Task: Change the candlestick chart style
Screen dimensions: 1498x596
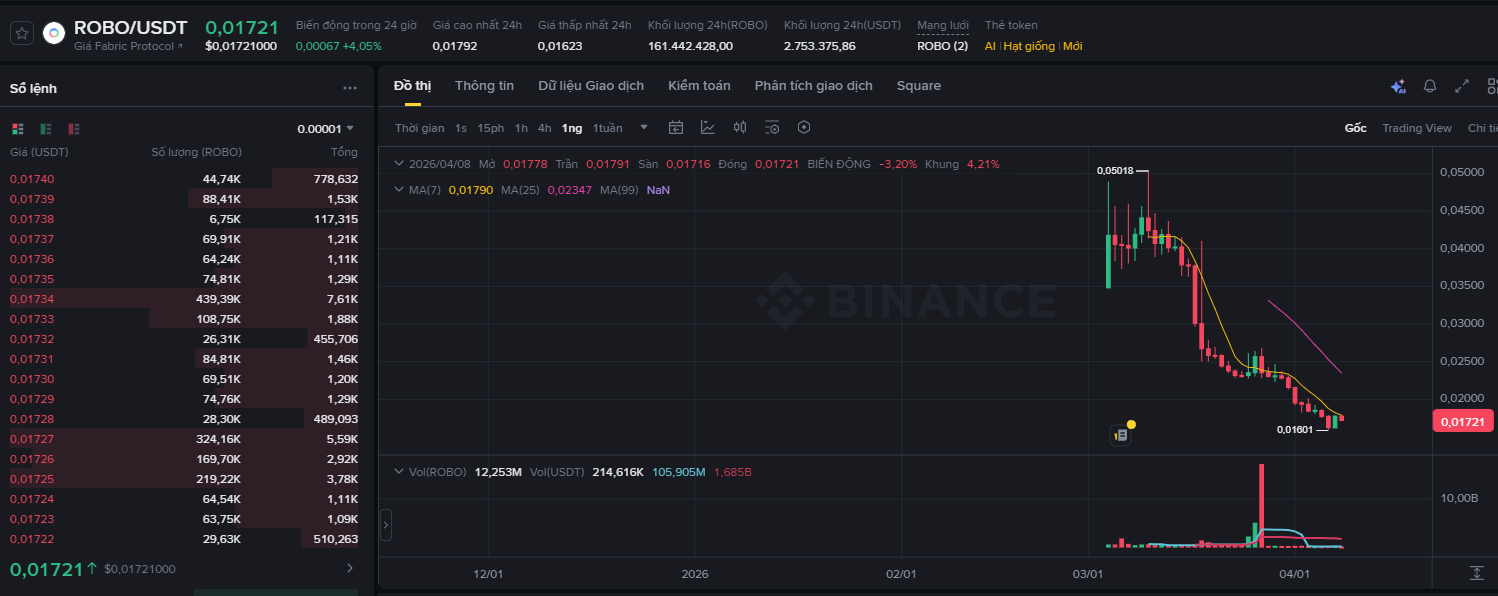Action: pos(740,127)
